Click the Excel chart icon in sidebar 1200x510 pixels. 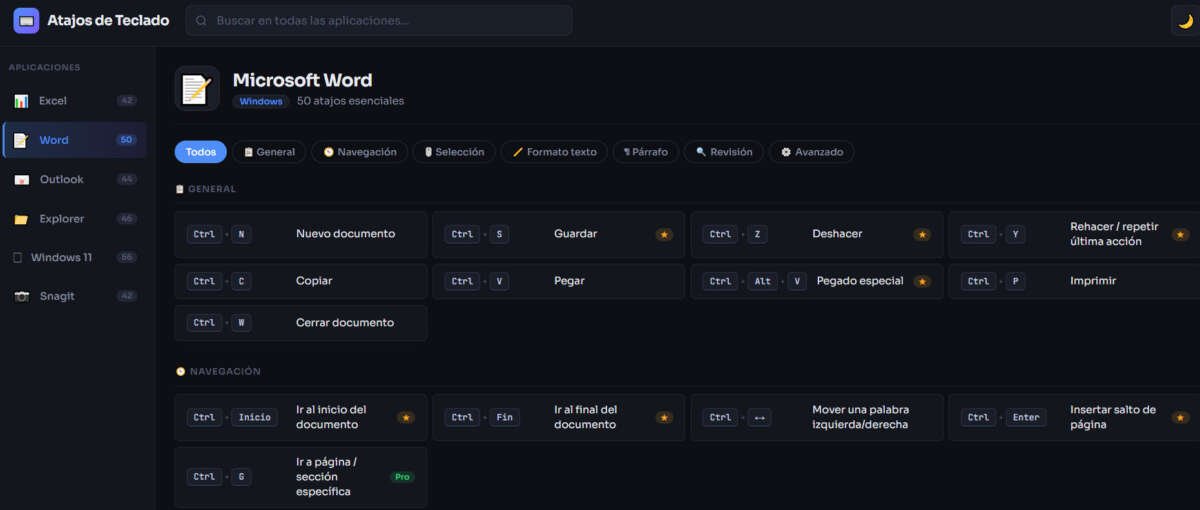point(21,101)
